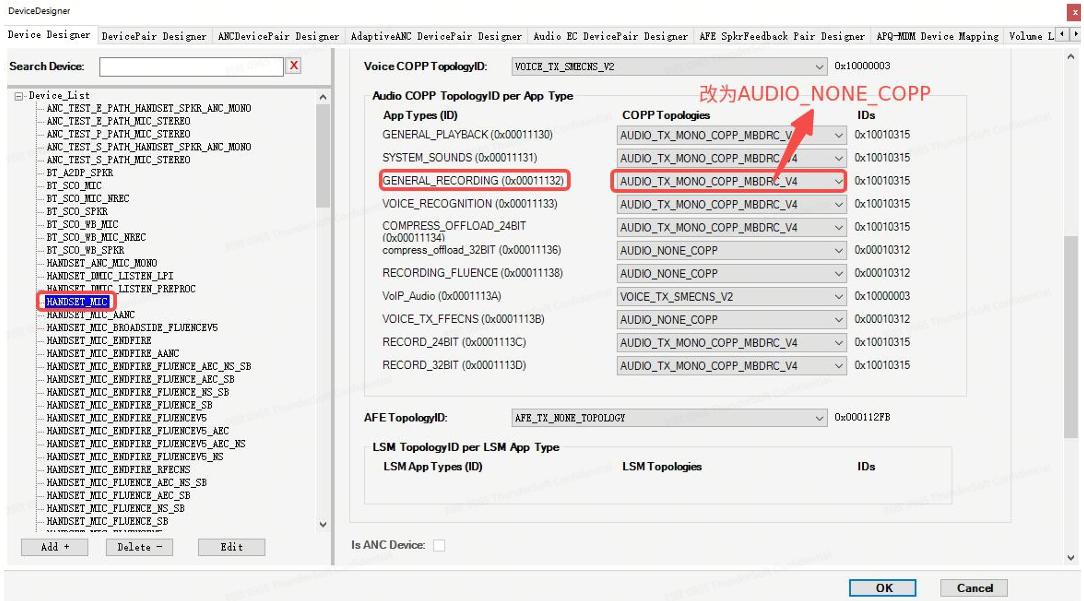Clear search with the red X icon
This screenshot has height=601, width=1084.
[294, 66]
